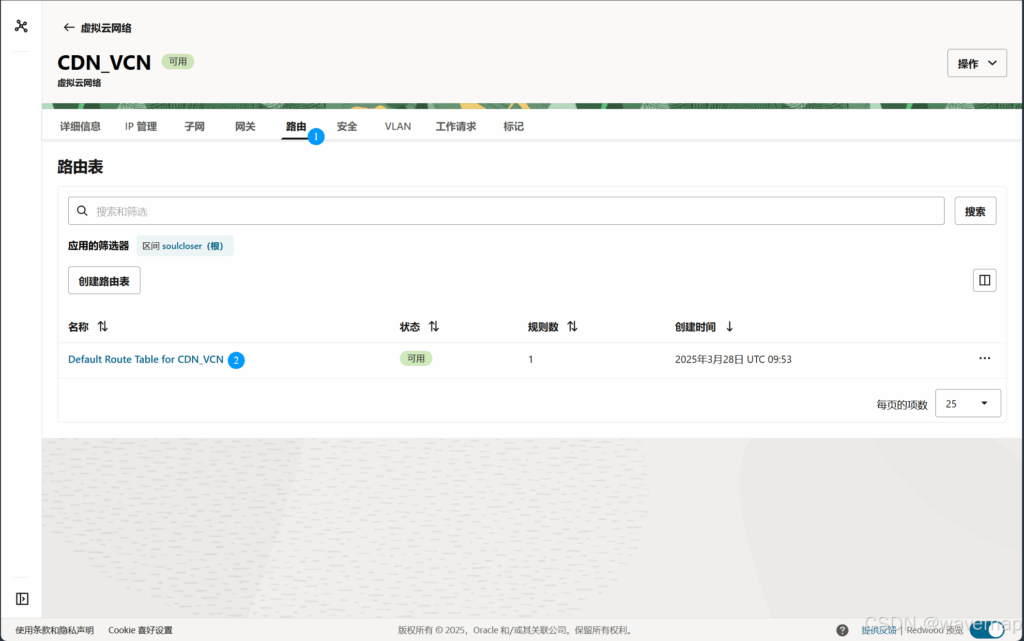
Task: Open Cookie 喜好设置 footer link
Action: click(x=140, y=630)
